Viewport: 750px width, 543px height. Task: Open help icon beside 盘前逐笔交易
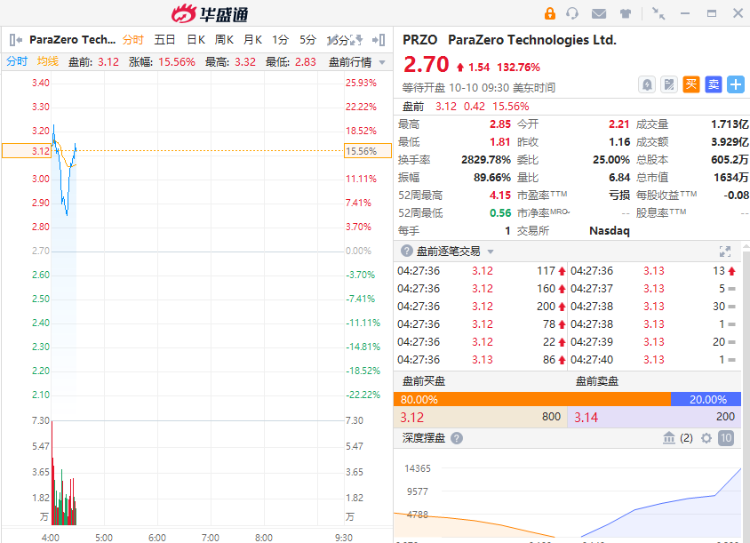[407, 251]
